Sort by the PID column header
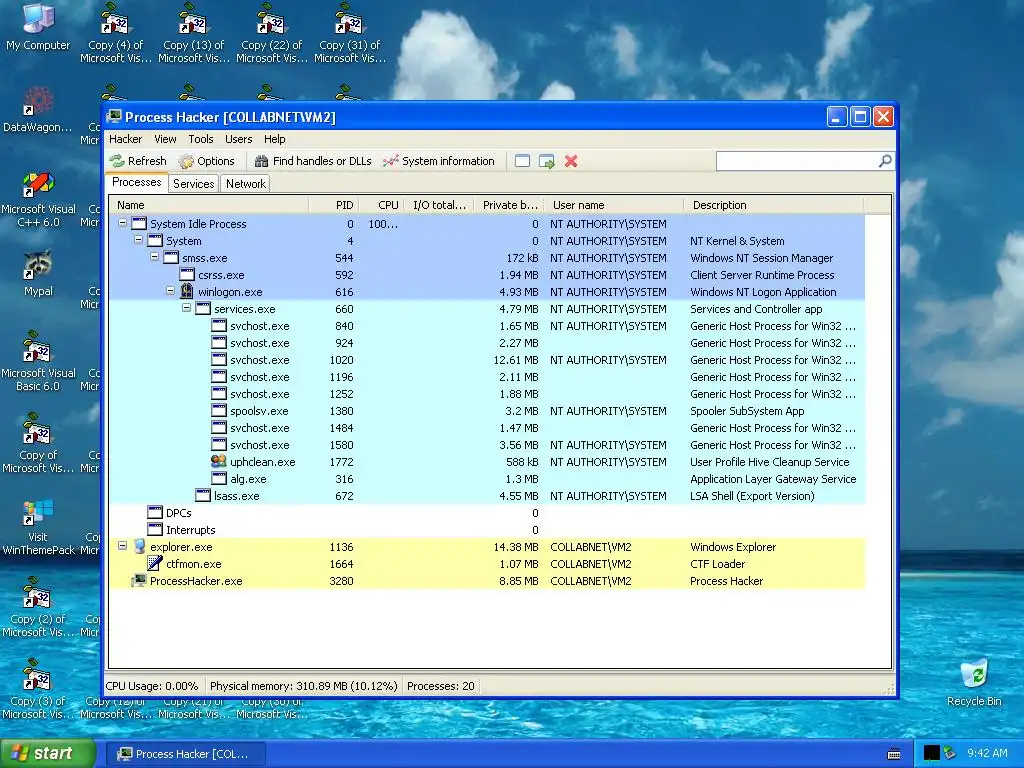 333,205
